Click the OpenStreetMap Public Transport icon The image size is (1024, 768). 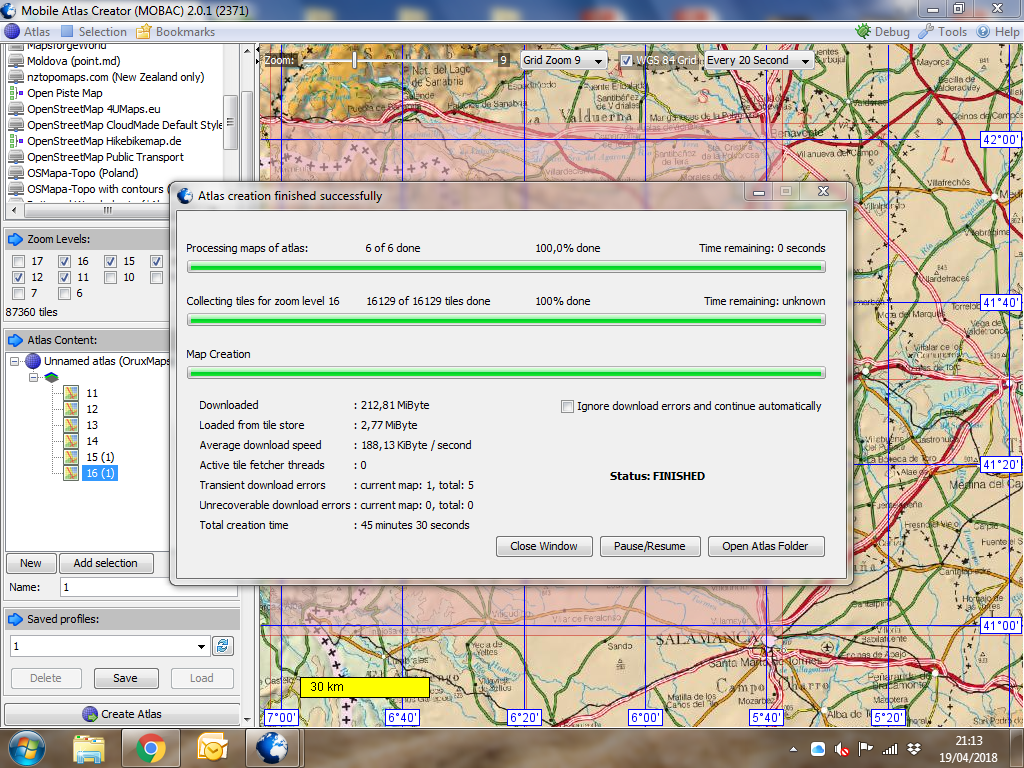pyautogui.click(x=16, y=157)
